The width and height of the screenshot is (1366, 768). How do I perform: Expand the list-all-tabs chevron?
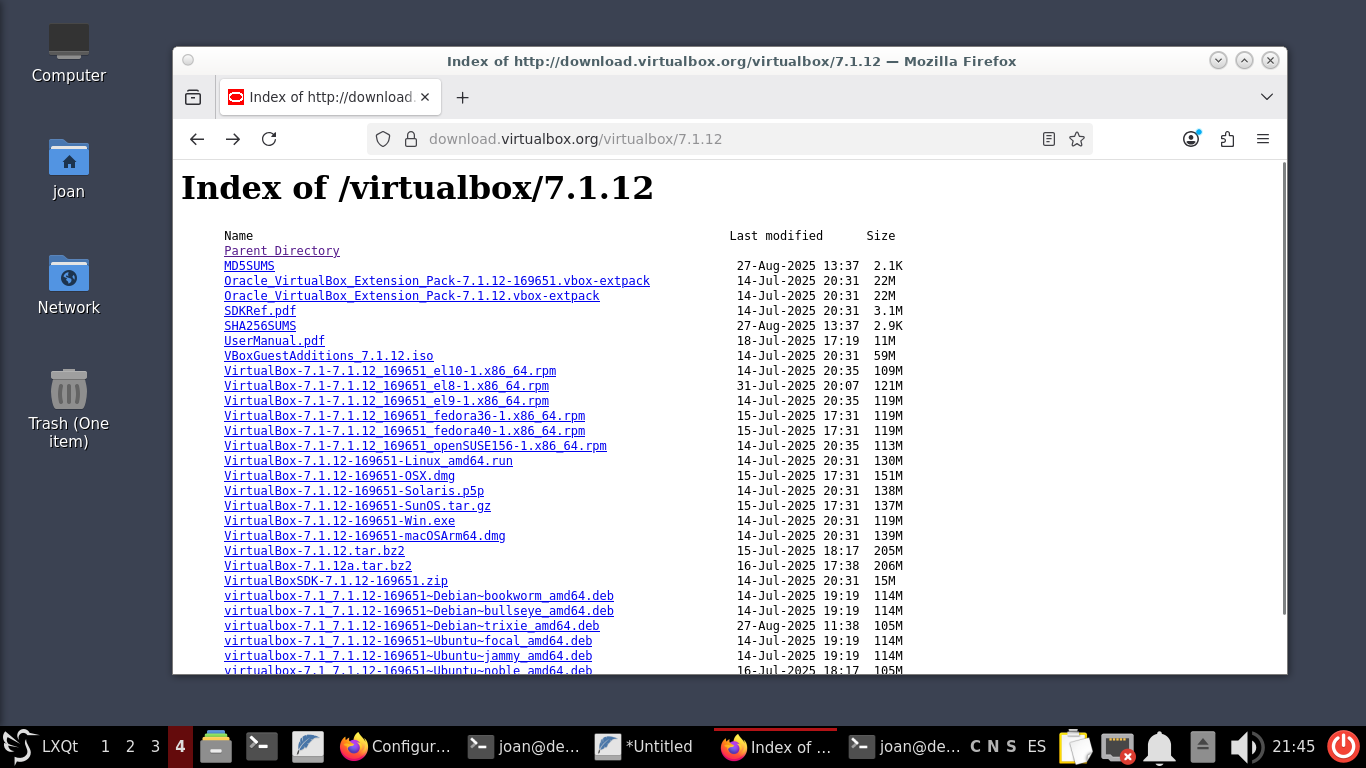pyautogui.click(x=1266, y=97)
